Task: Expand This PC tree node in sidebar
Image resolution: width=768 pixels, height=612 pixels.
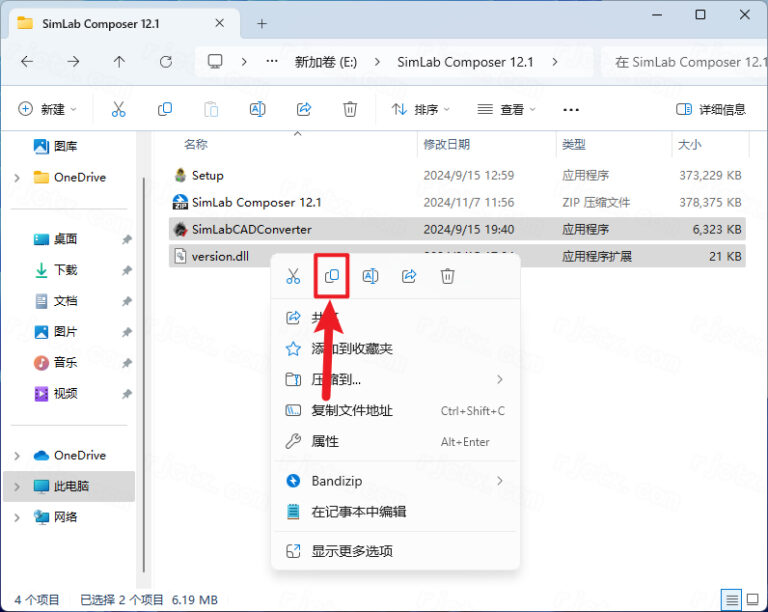Action: click(x=17, y=486)
